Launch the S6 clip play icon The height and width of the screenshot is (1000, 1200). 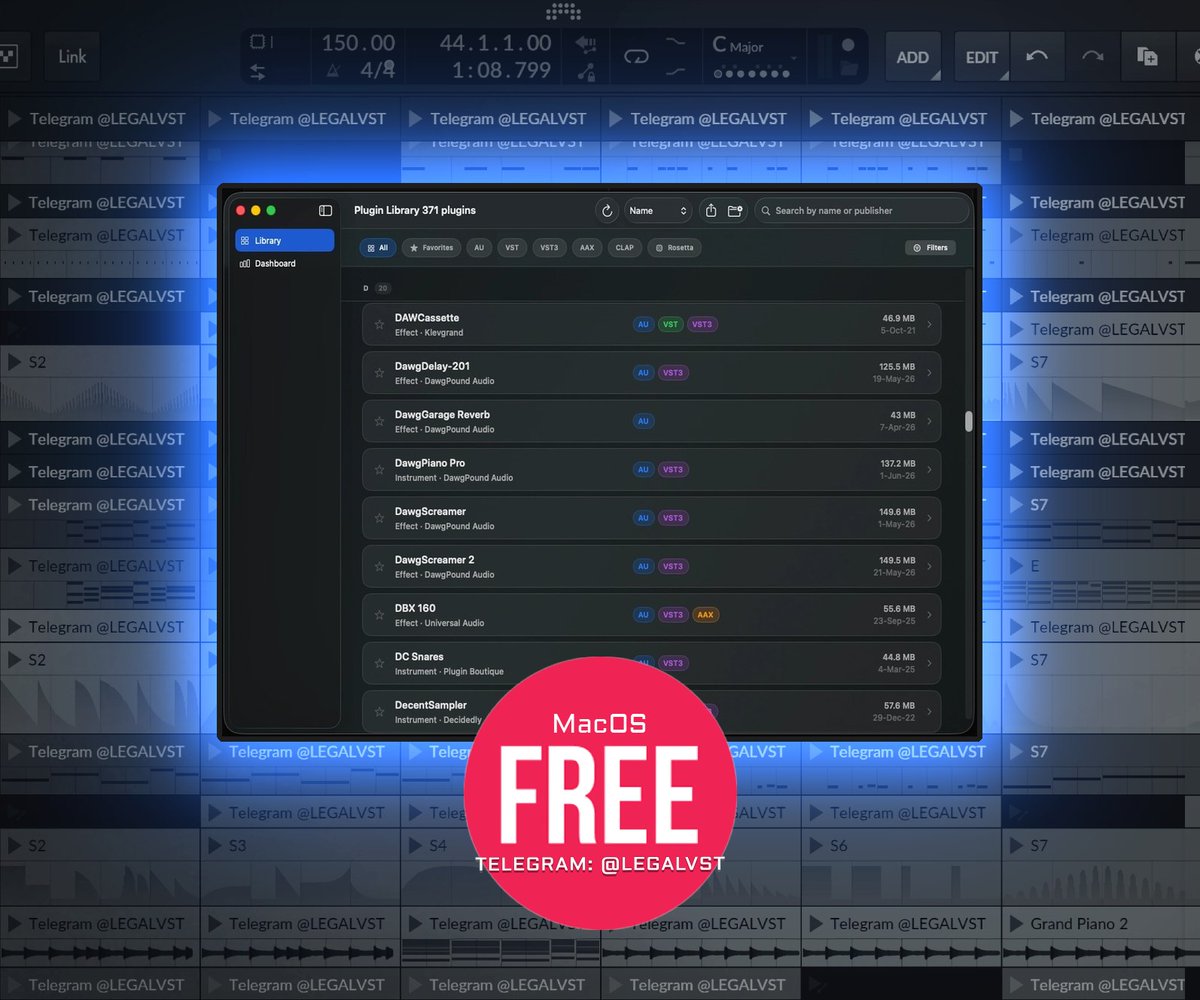point(815,846)
